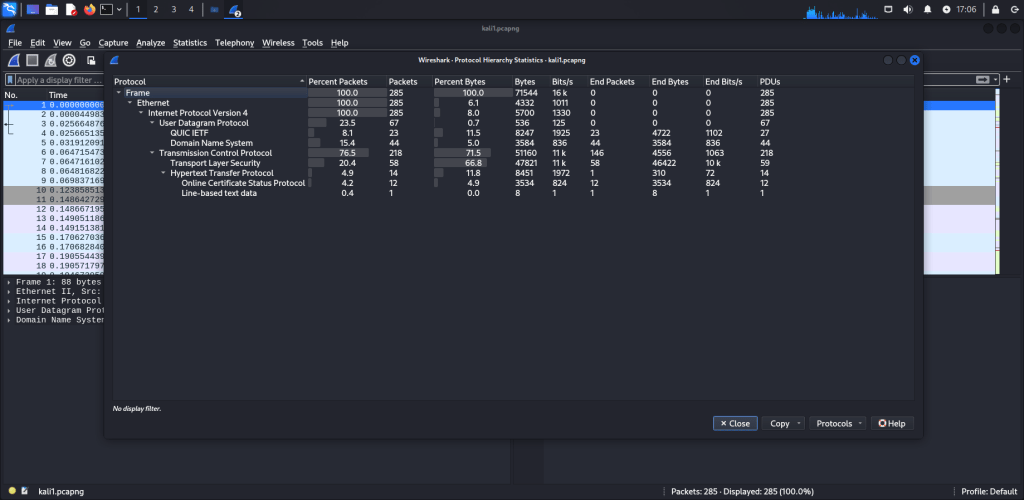Switch to workspace 3
This screenshot has width=1024, height=500.
click(173, 10)
